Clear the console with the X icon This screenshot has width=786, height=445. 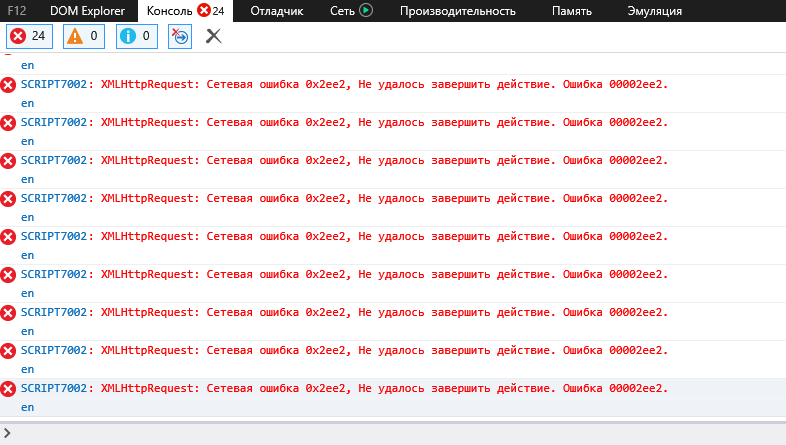click(214, 36)
